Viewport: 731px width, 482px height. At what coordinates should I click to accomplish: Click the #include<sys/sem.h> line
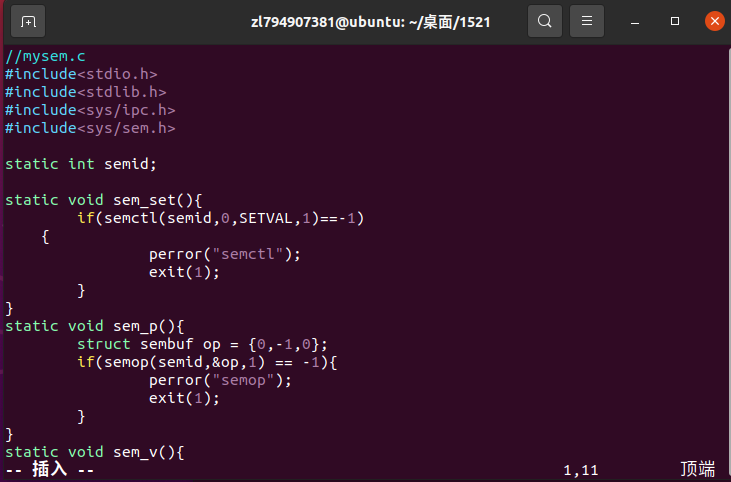tap(90, 128)
